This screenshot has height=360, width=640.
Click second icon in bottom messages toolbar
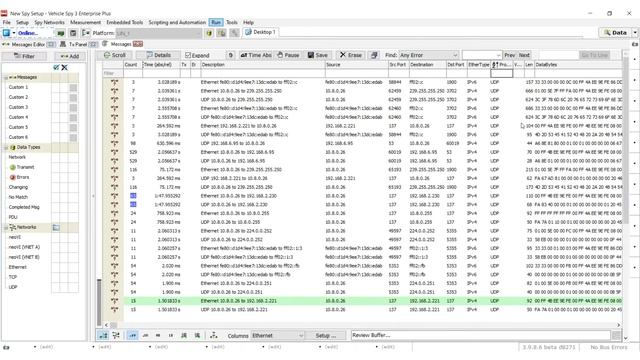116,336
